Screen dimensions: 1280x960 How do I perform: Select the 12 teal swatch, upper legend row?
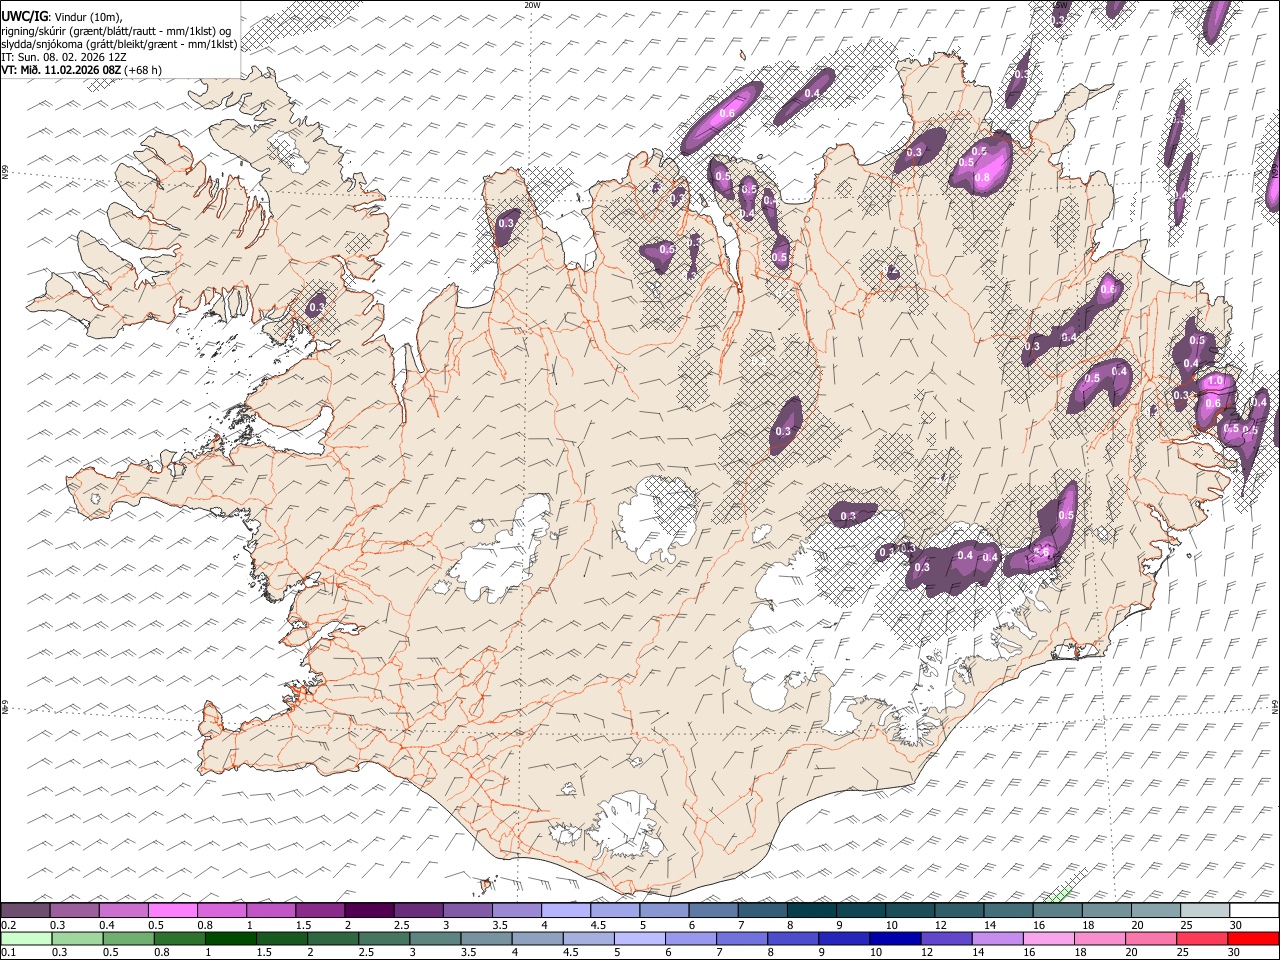tap(960, 910)
